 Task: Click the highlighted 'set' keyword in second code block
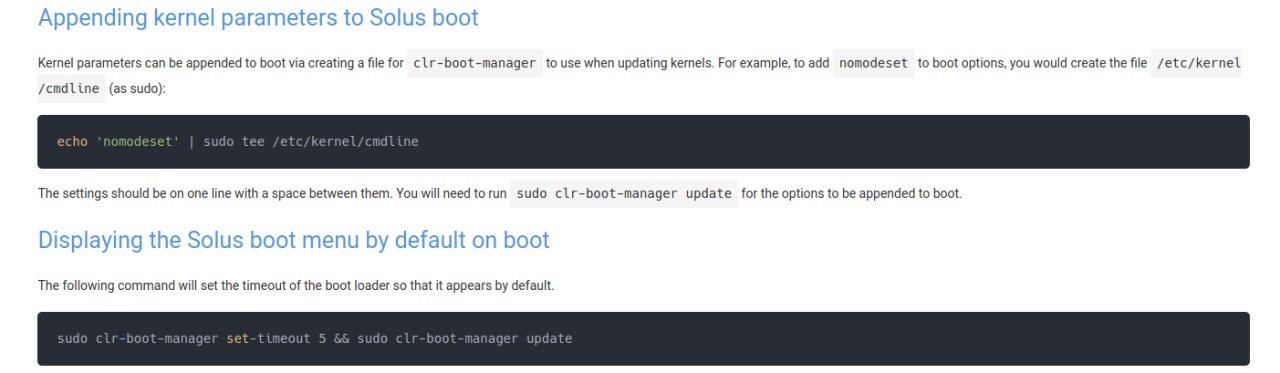click(237, 339)
